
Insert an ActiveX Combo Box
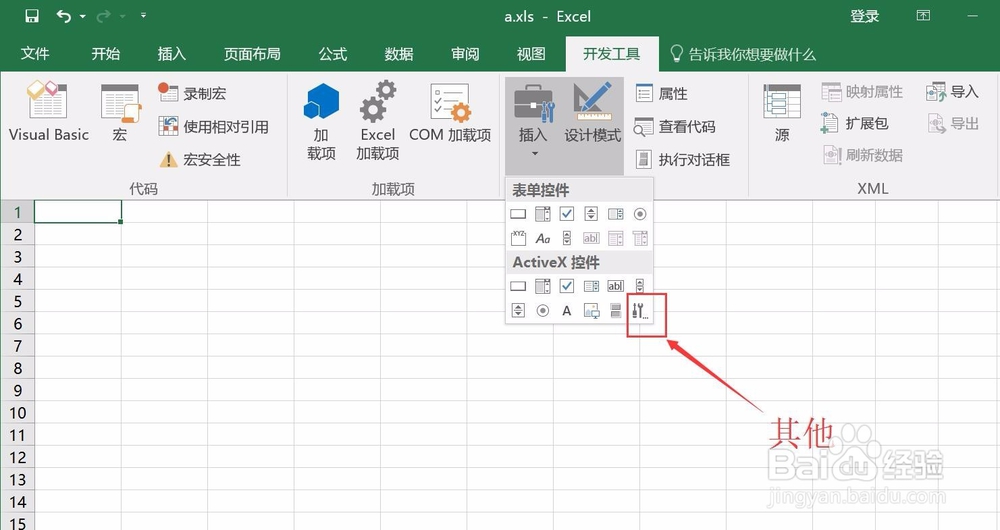pos(542,286)
